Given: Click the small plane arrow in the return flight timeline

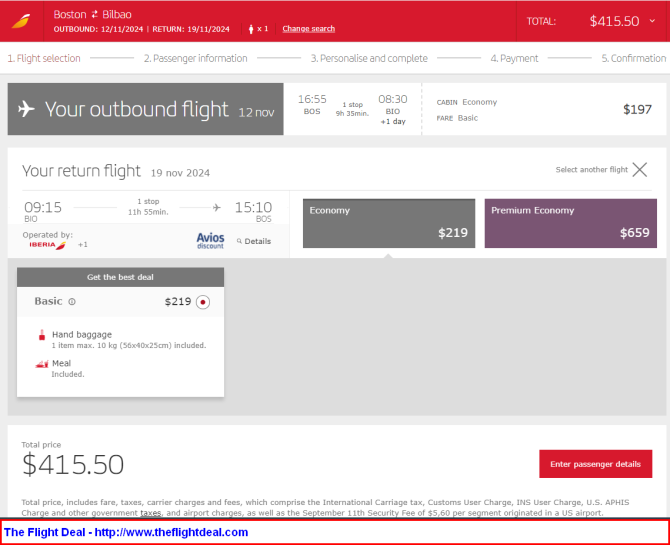Looking at the screenshot, I should (x=217, y=208).
